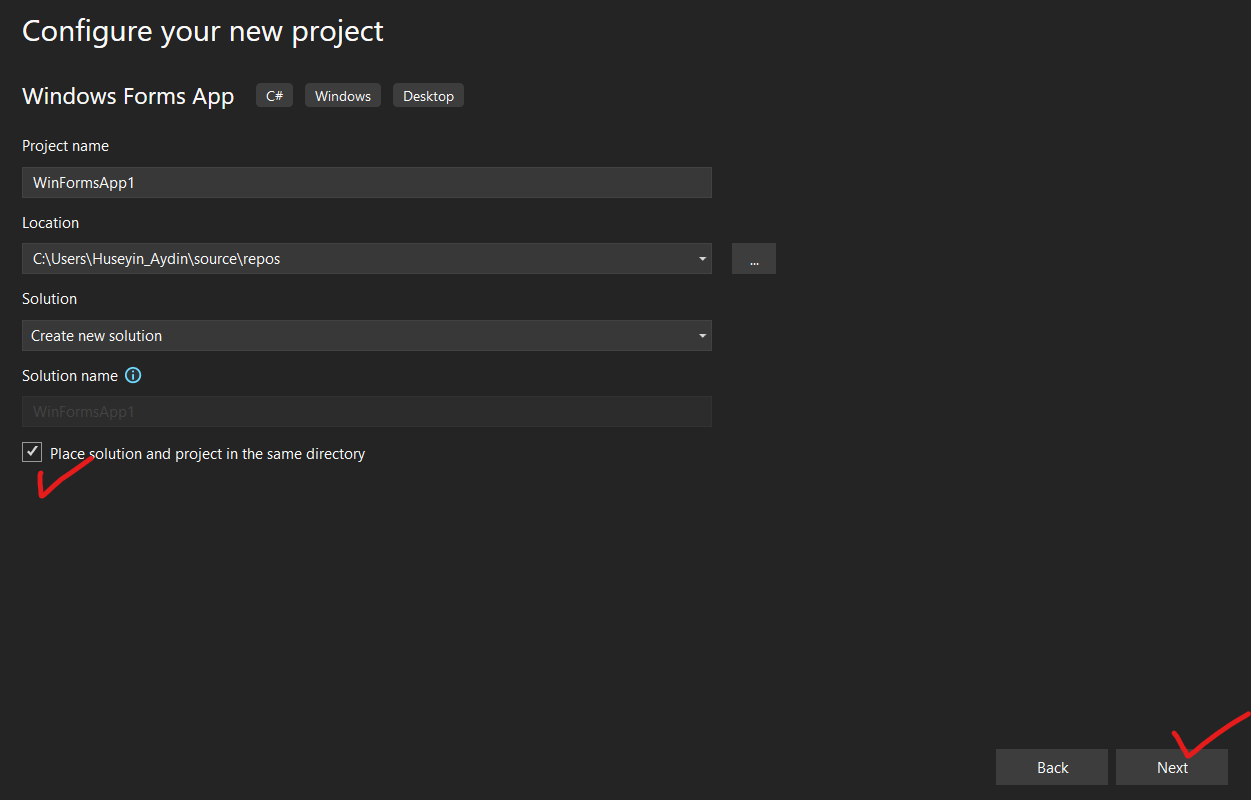Expand the Solution dropdown arrow

702,336
